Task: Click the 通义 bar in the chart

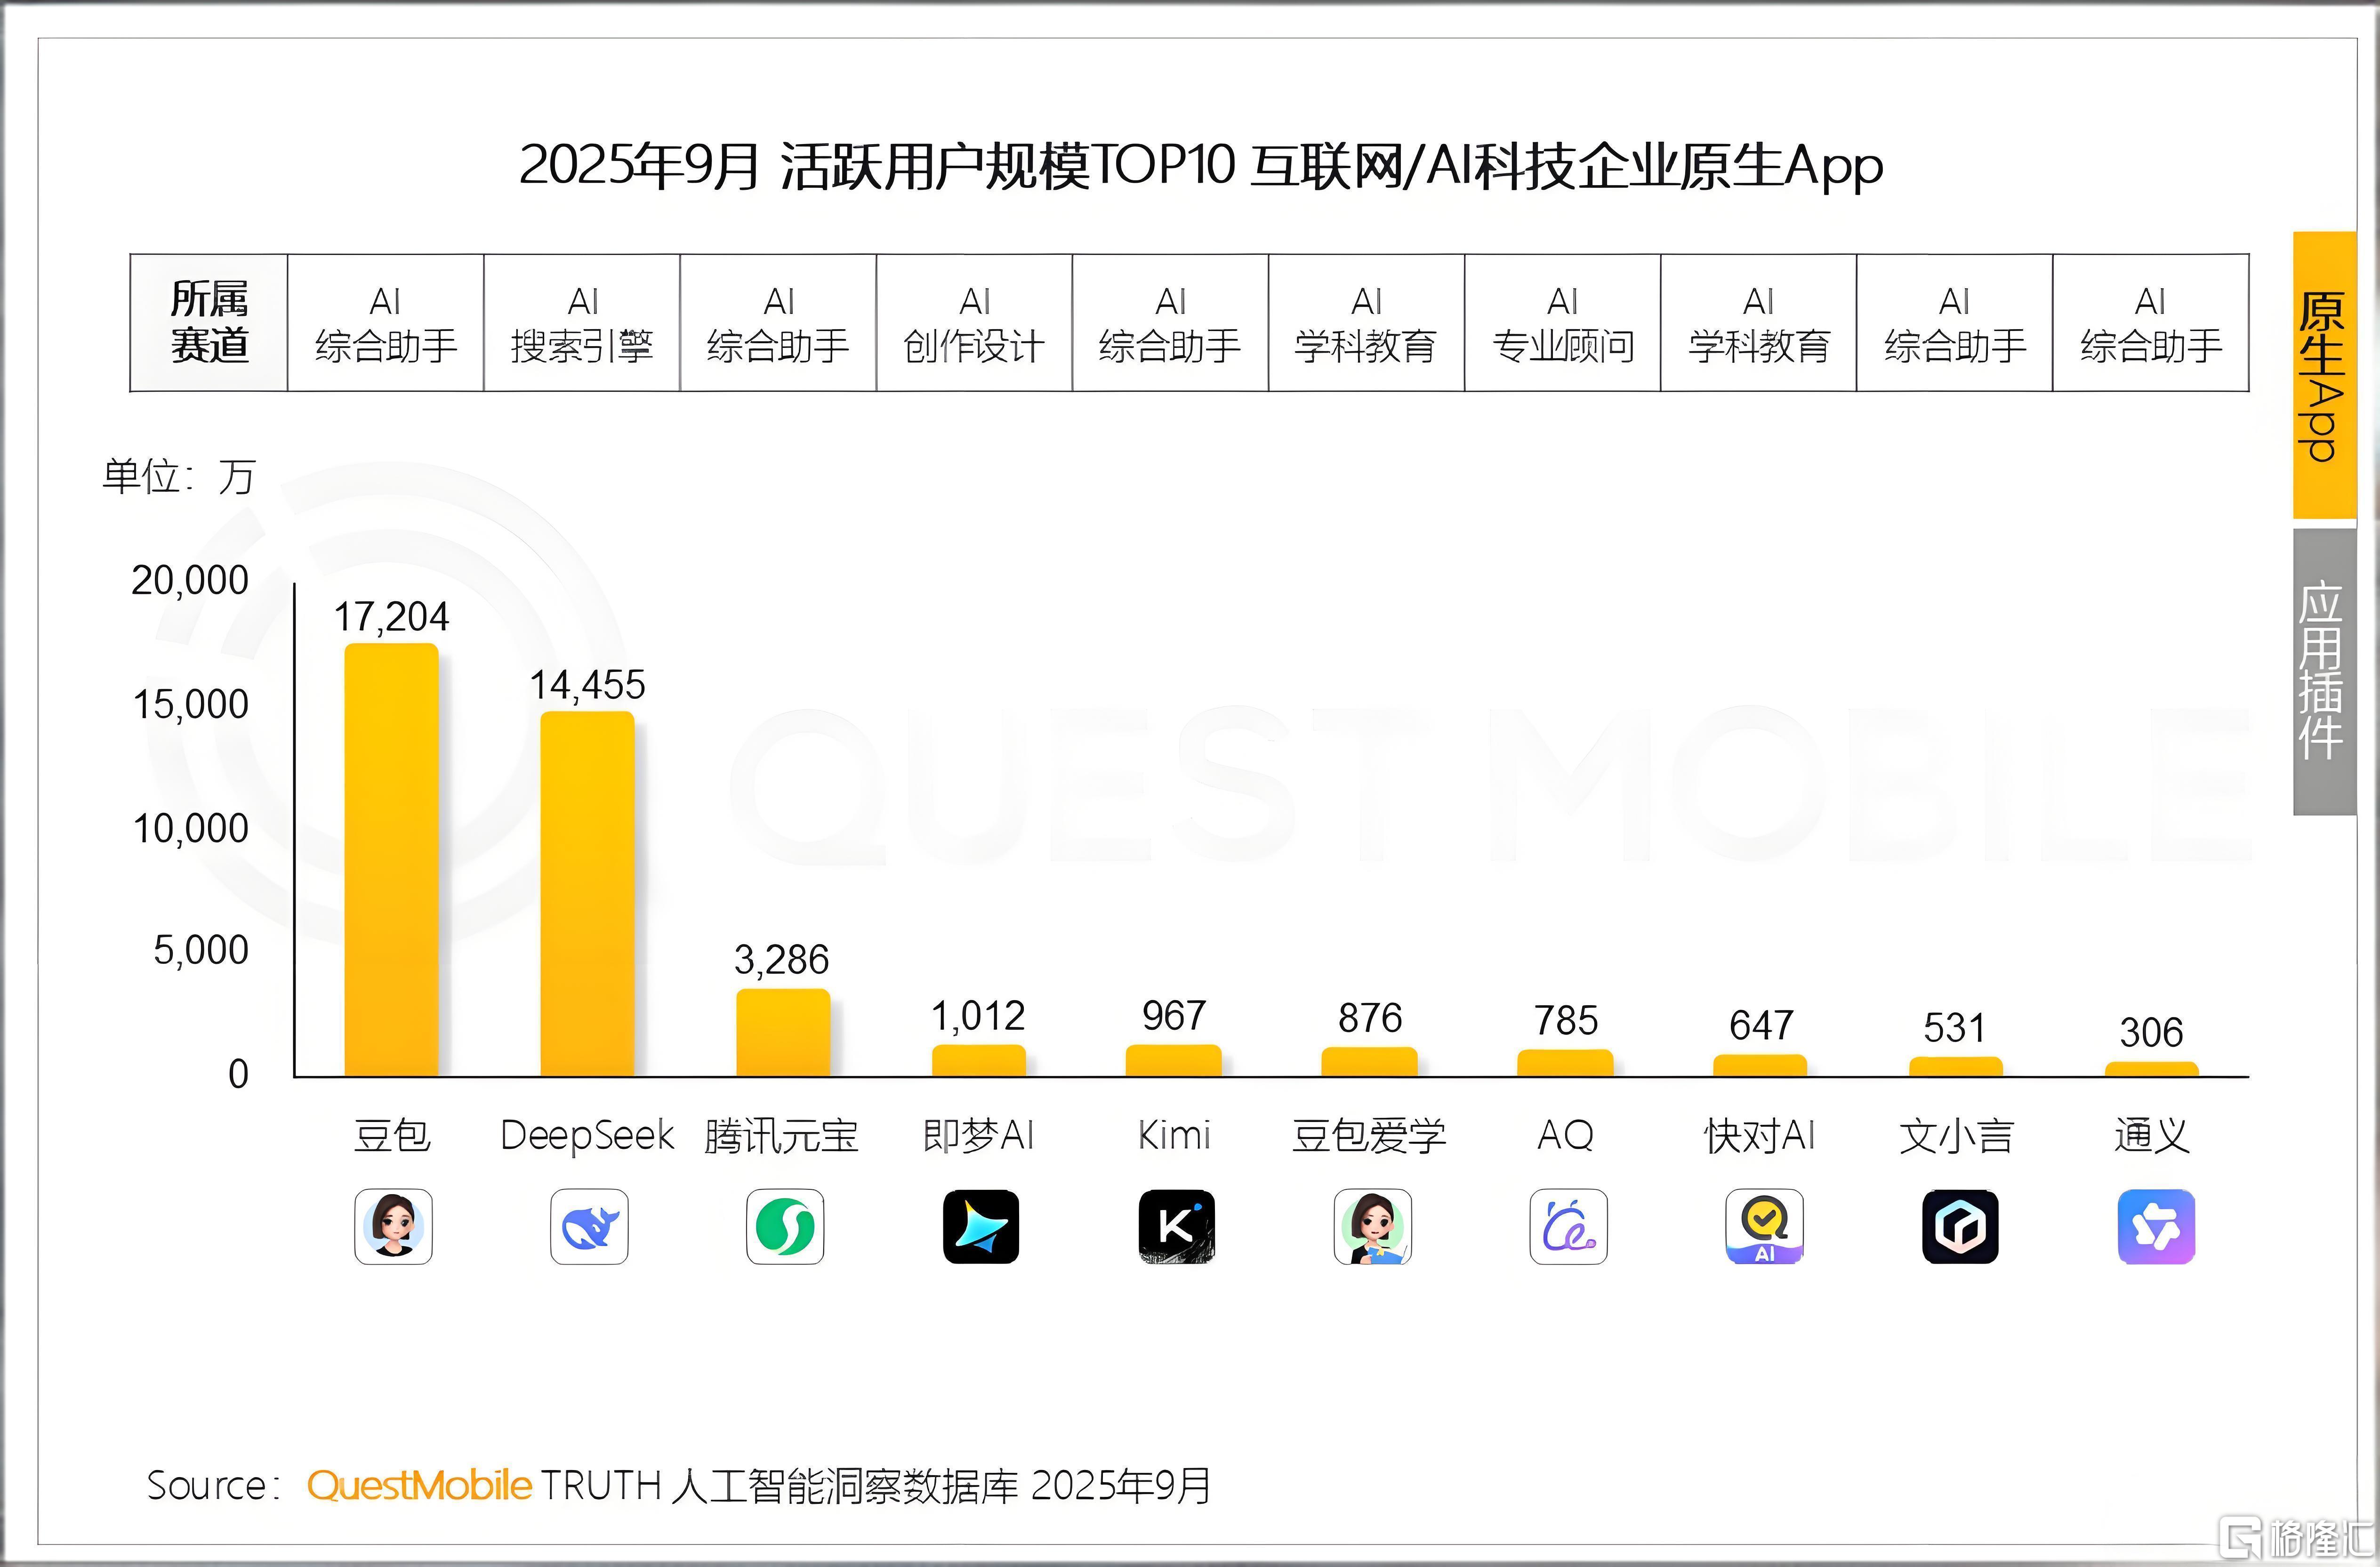Action: 2152,1069
